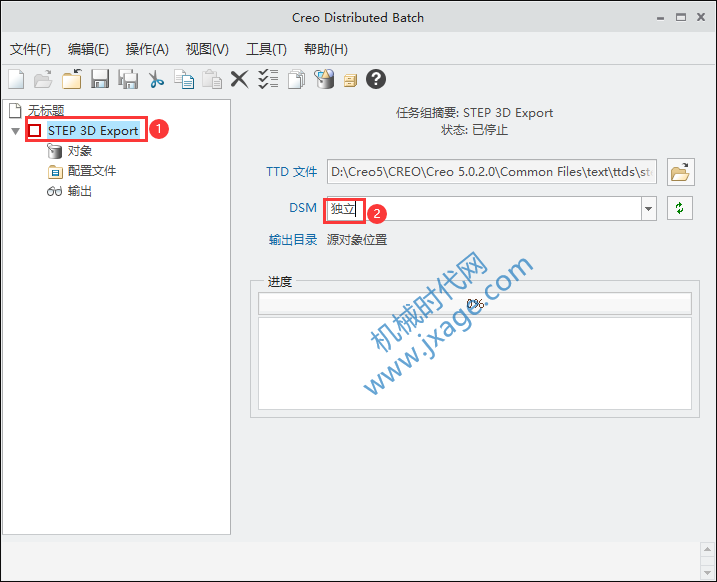717x582 pixels.
Task: Click the status bar scroll down arrow
Action: coord(707,572)
